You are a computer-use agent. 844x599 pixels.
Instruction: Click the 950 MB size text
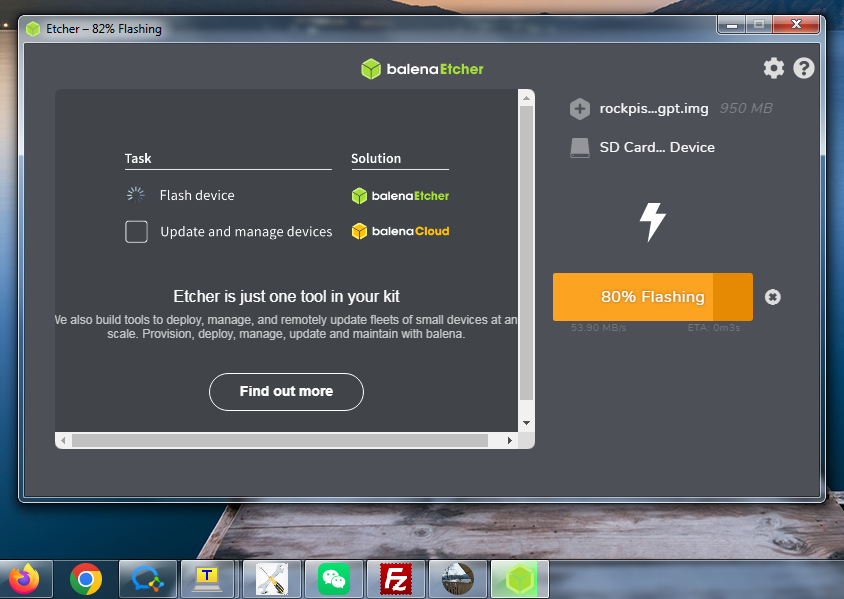746,108
